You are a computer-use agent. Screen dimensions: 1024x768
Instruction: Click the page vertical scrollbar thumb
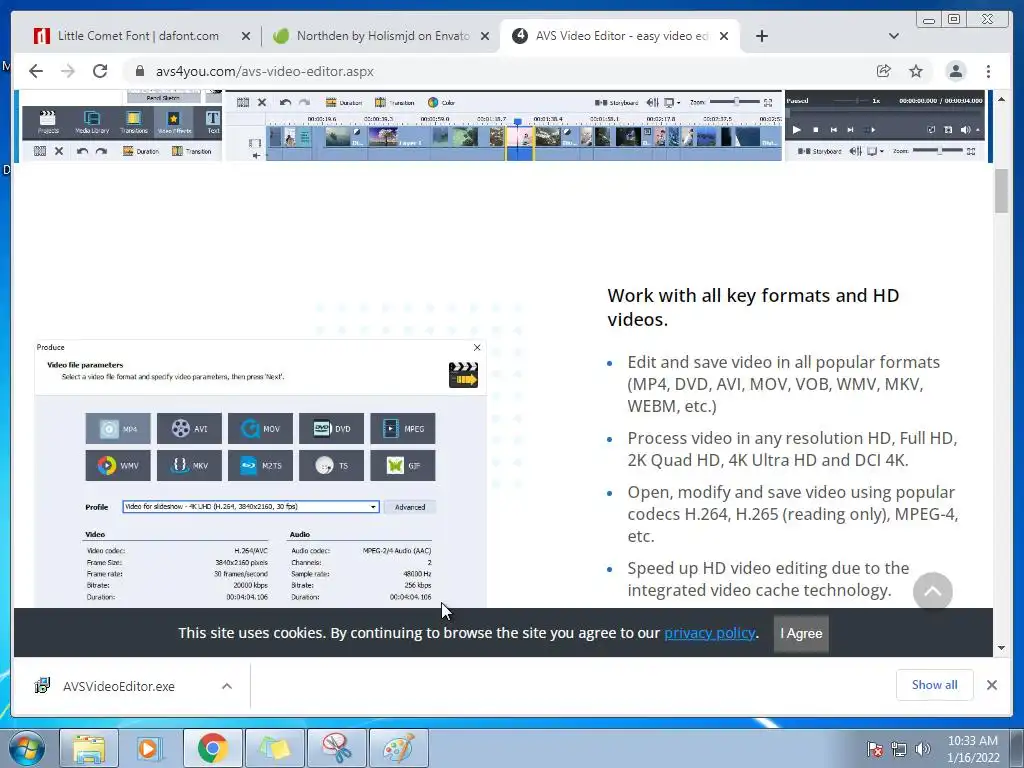1002,191
